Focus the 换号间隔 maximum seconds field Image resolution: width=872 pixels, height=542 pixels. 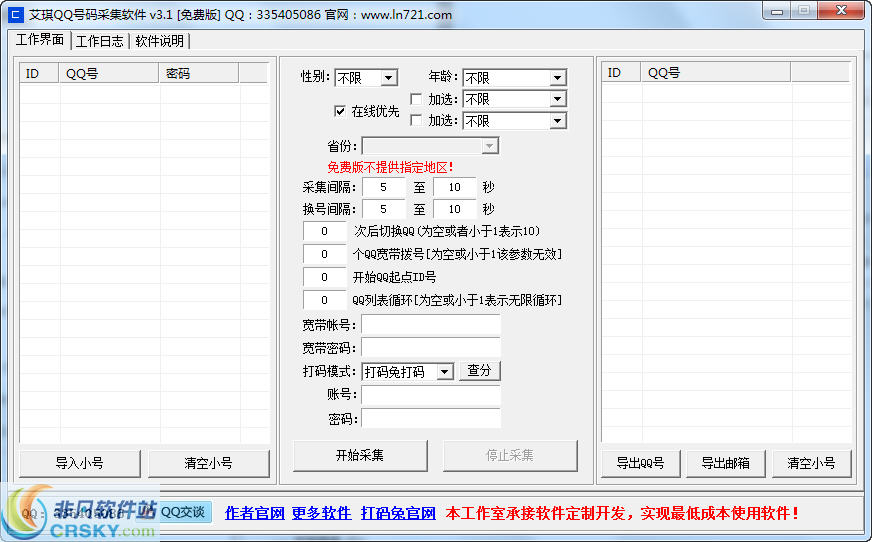pos(454,209)
